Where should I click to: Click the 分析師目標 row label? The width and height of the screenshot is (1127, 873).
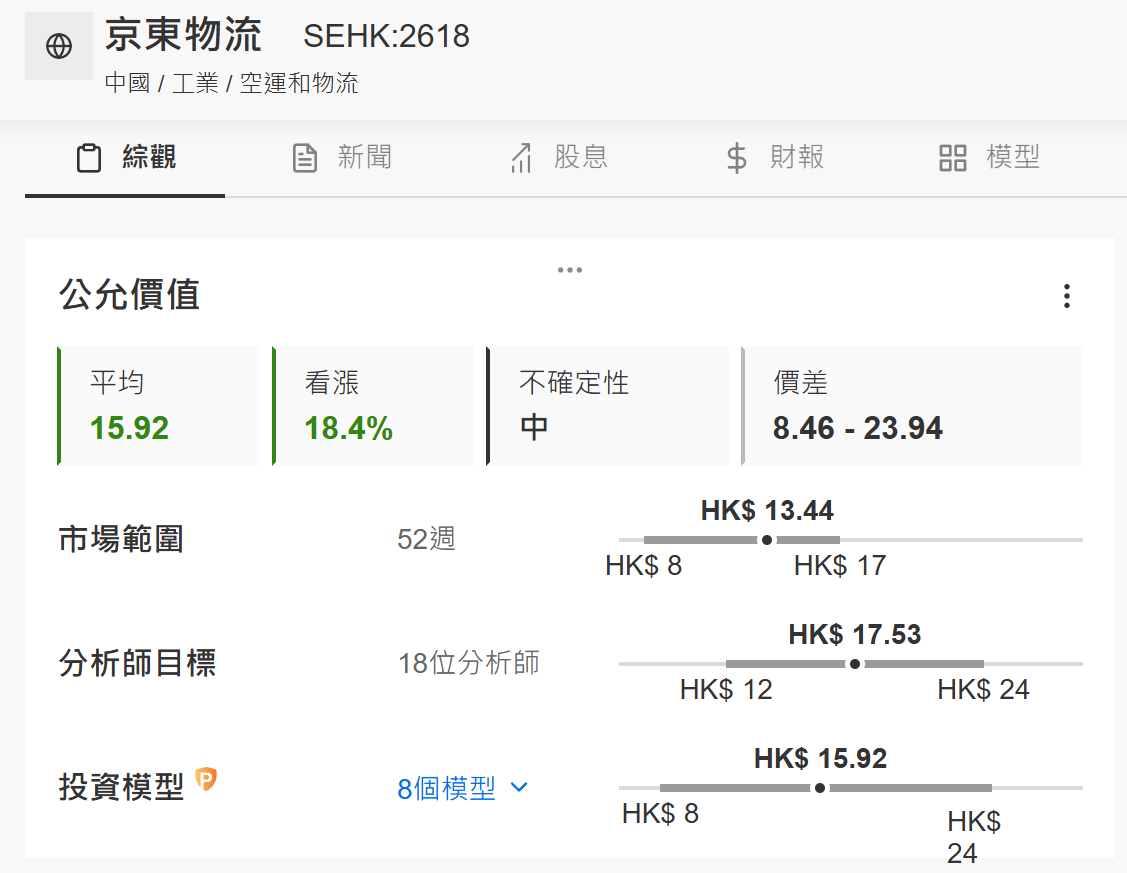coord(137,663)
